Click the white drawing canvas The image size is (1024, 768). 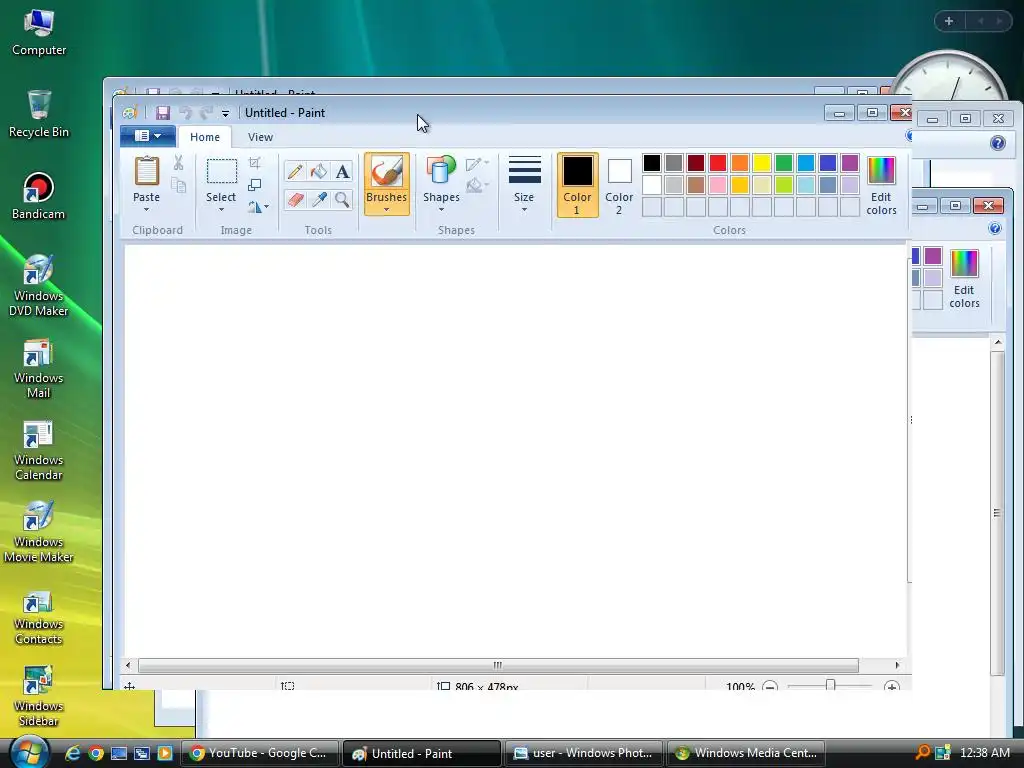[x=515, y=451]
